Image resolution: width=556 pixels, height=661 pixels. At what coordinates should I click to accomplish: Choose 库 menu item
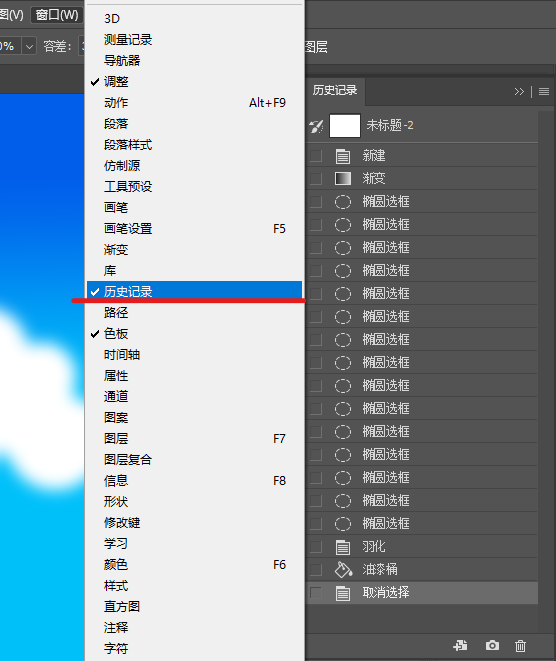[x=194, y=271]
